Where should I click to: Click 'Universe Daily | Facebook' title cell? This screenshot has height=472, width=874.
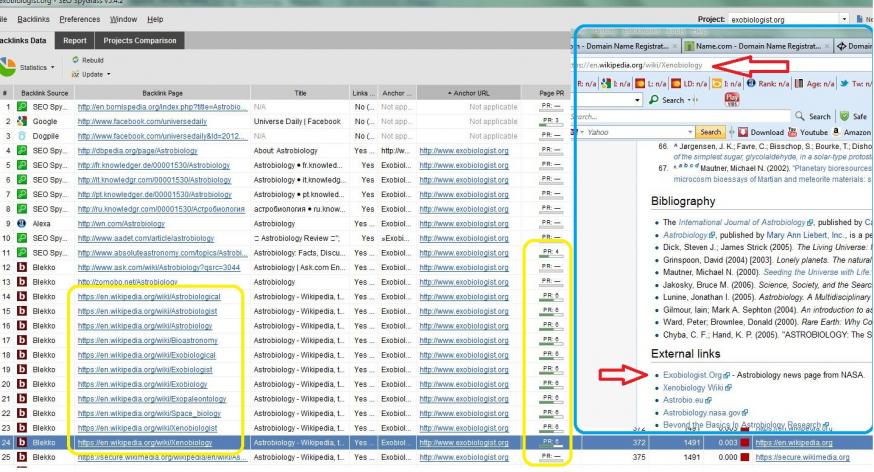(297, 121)
